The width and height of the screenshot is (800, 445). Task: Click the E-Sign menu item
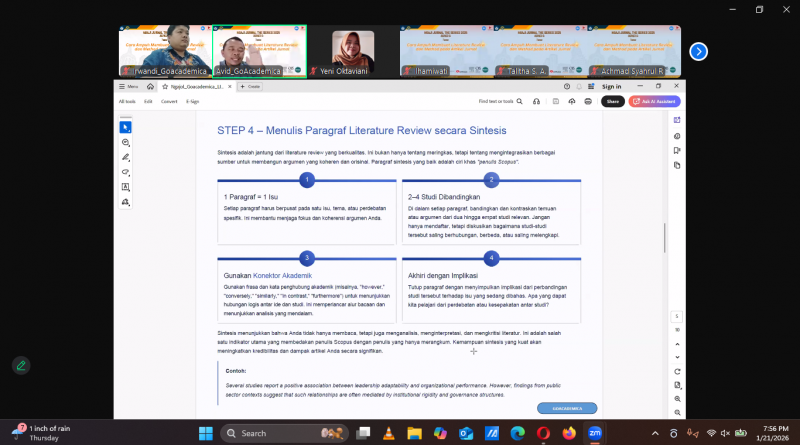tap(194, 101)
